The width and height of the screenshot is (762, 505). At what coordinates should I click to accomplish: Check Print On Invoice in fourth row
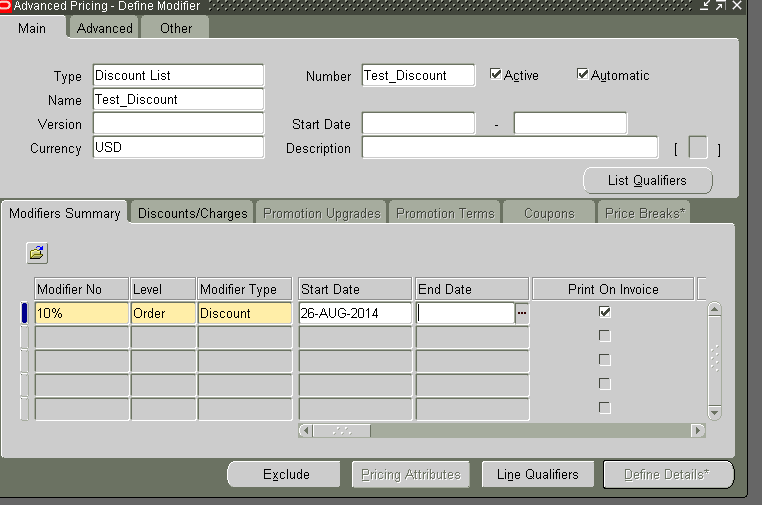(x=605, y=384)
